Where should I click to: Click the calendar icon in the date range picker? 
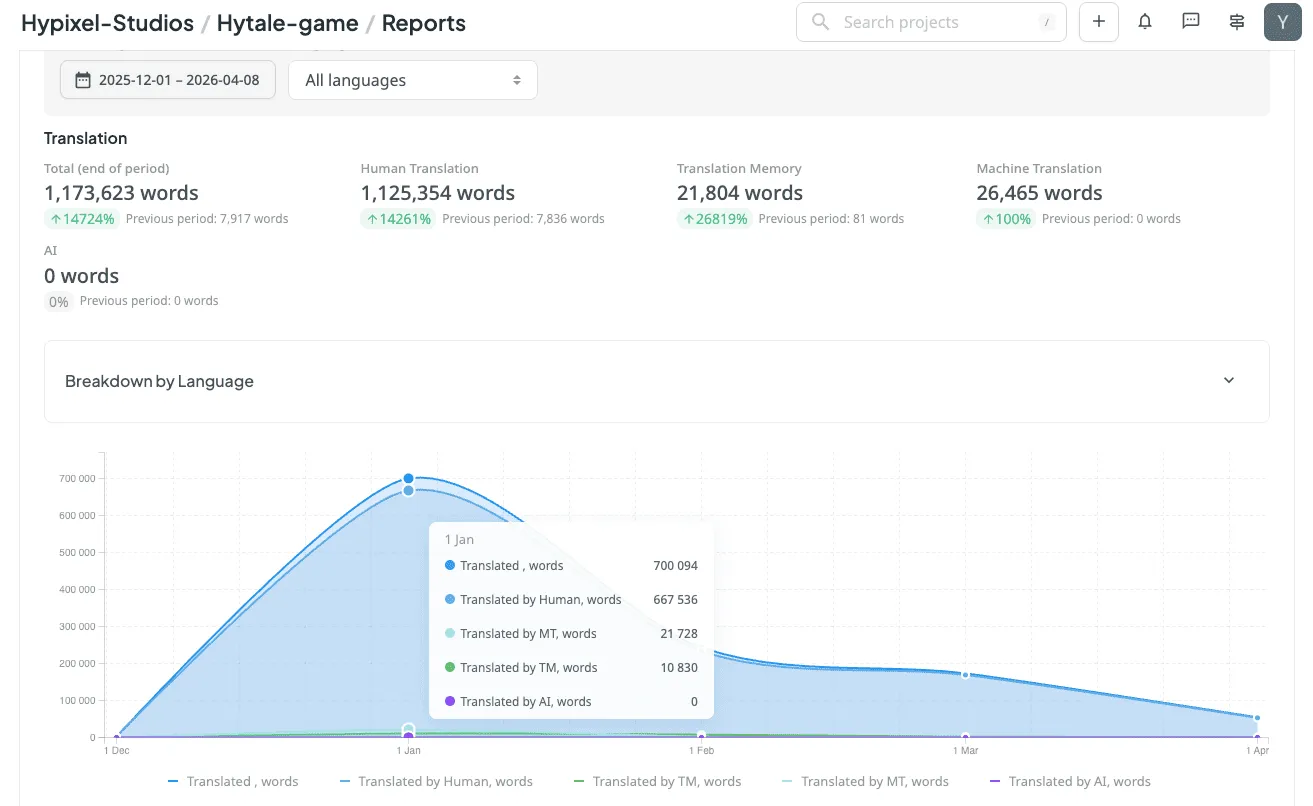click(82, 79)
